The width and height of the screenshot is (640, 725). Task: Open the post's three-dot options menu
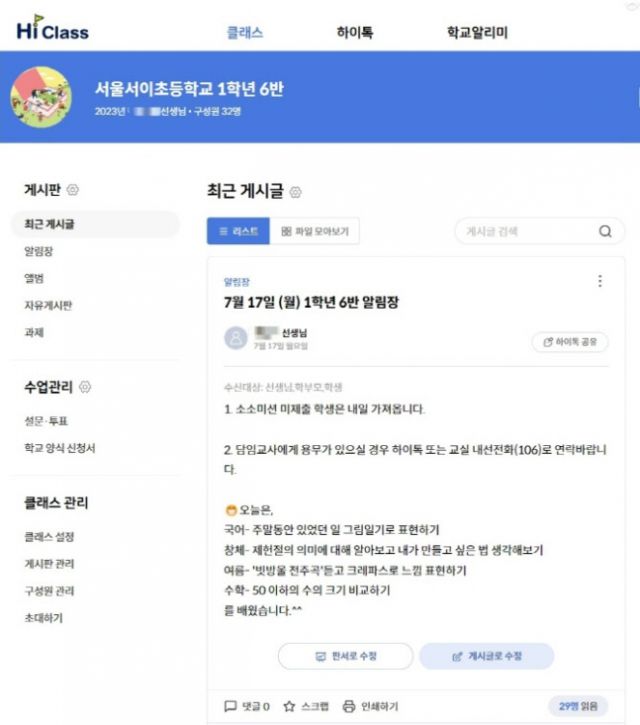600,281
